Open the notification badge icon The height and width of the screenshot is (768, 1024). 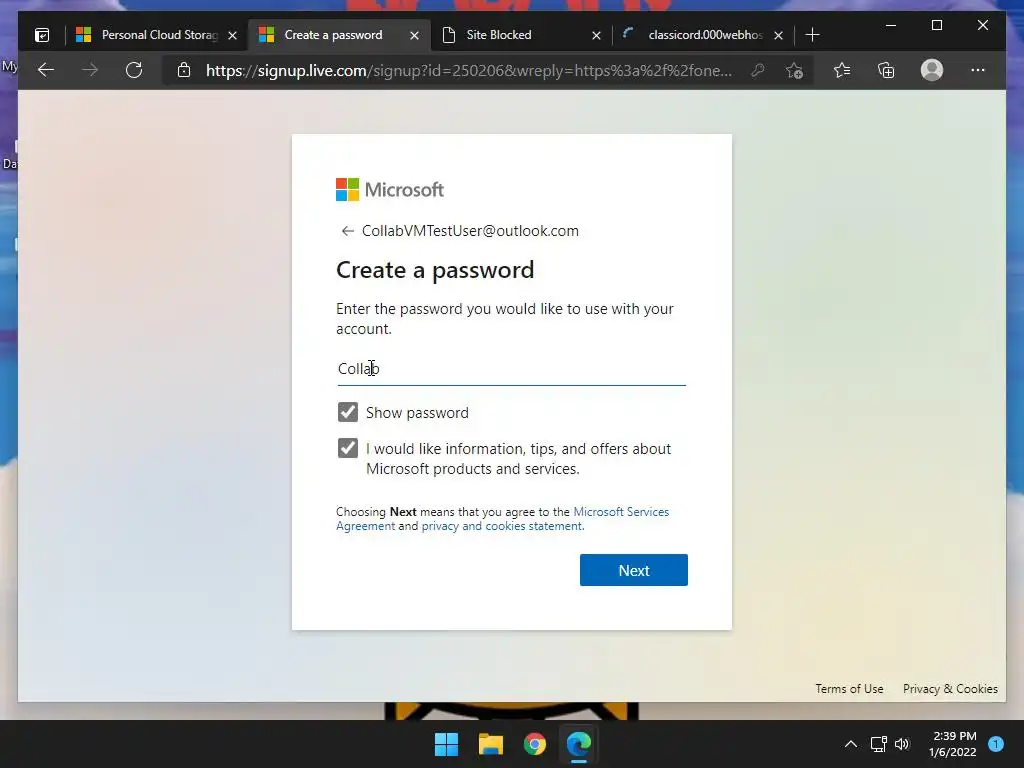(996, 744)
